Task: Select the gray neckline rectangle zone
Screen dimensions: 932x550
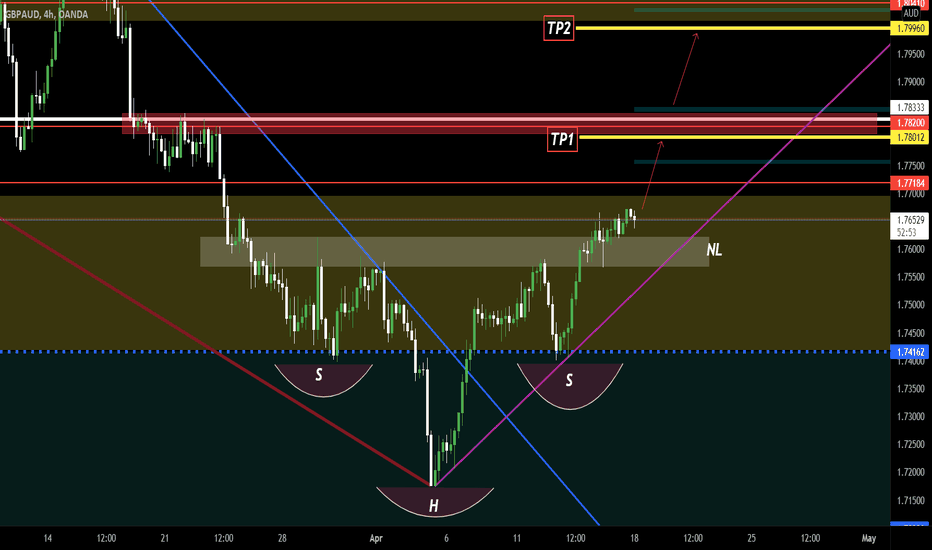Action: point(454,252)
